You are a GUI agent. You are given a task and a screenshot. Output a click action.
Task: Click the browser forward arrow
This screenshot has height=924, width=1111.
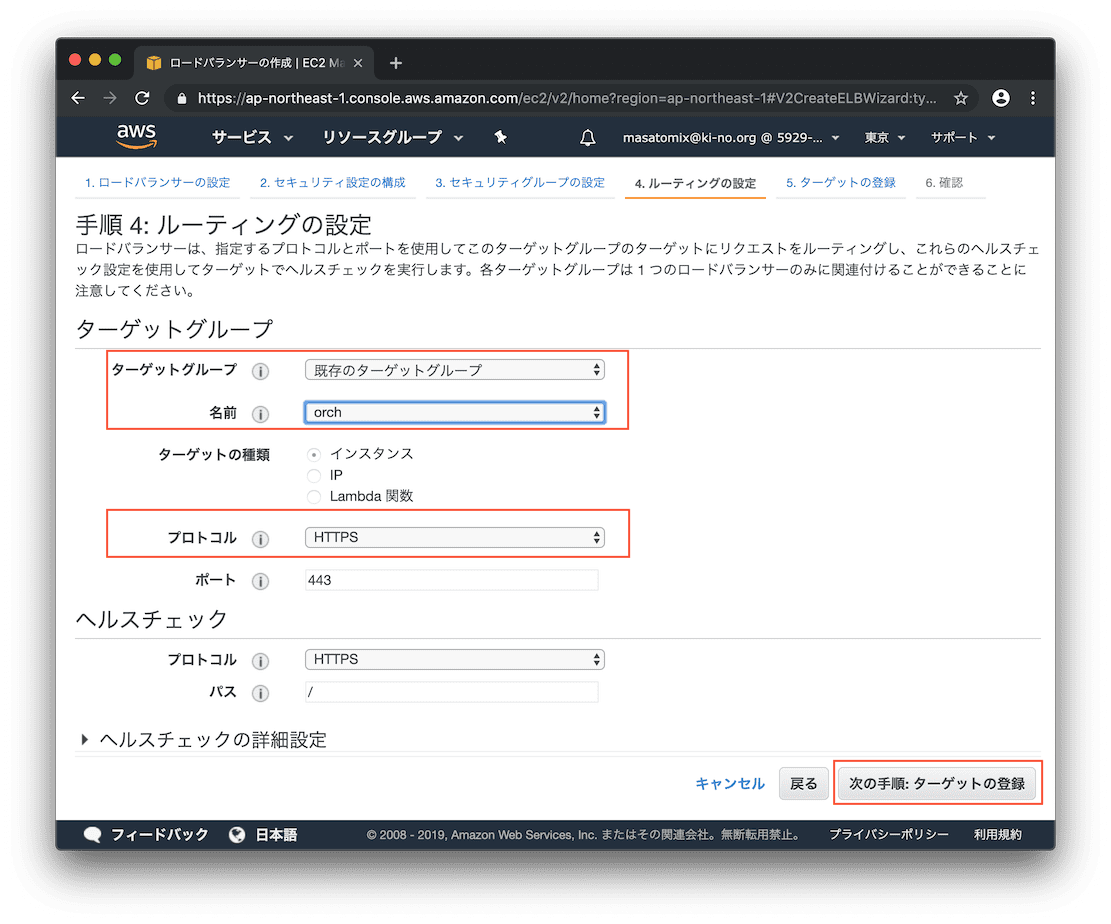coord(110,98)
